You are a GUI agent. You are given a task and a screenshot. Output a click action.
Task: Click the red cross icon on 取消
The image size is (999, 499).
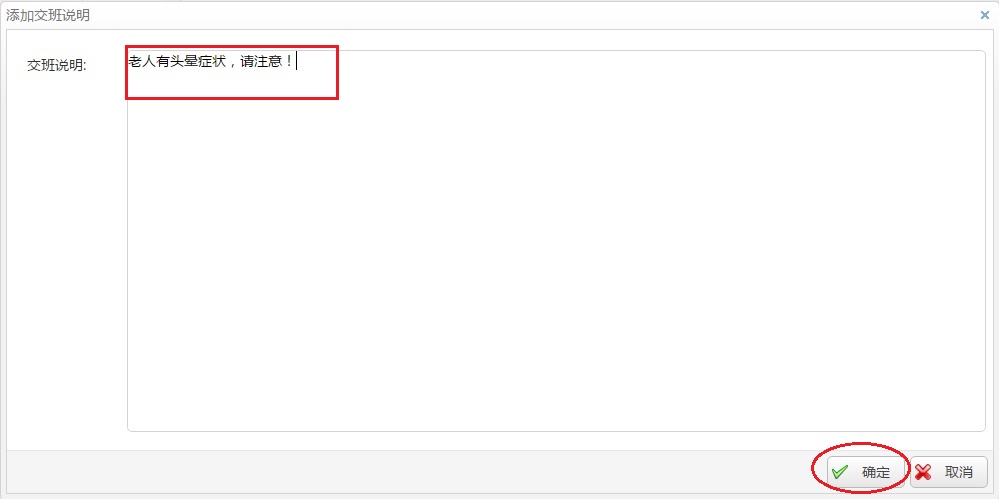coord(923,472)
